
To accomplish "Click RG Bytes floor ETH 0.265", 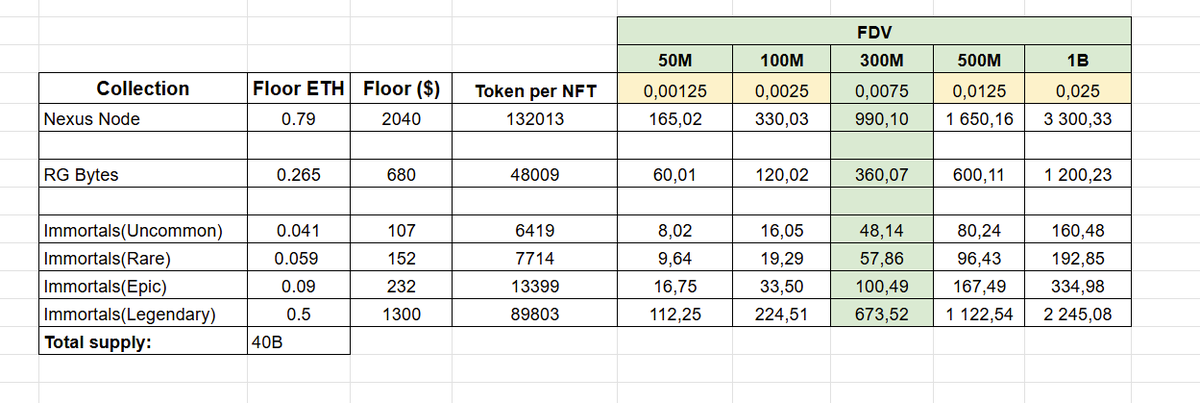I will 299,175.
